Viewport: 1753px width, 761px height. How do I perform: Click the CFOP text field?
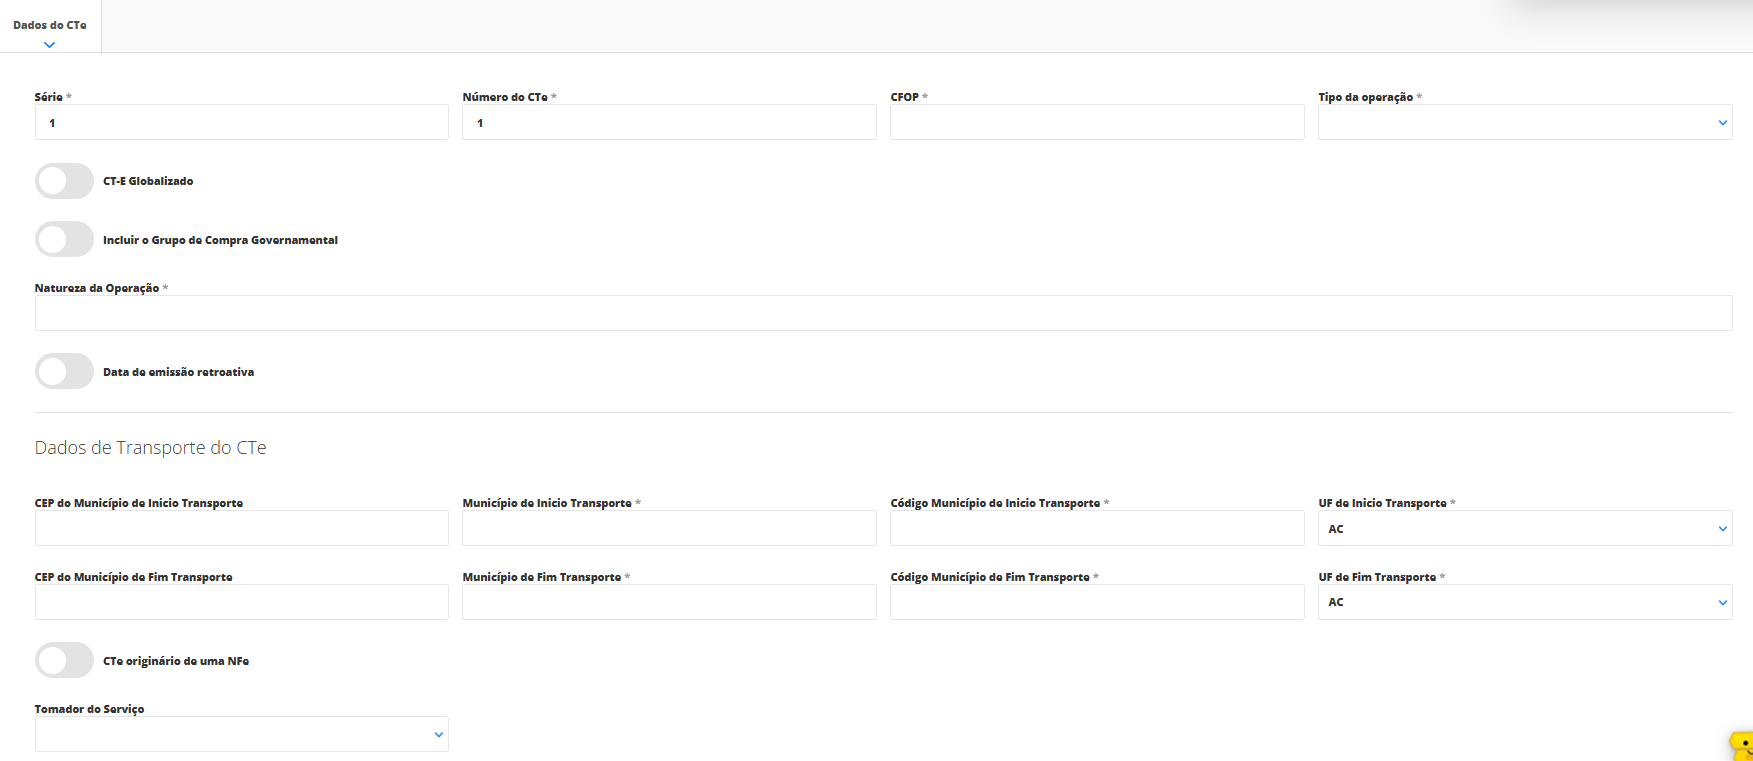click(1096, 123)
